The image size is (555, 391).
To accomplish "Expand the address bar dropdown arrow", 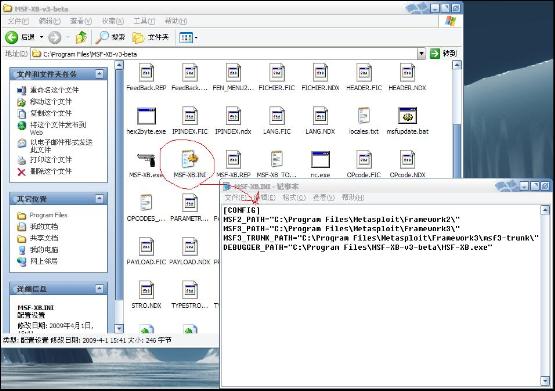I will pyautogui.click(x=421, y=54).
